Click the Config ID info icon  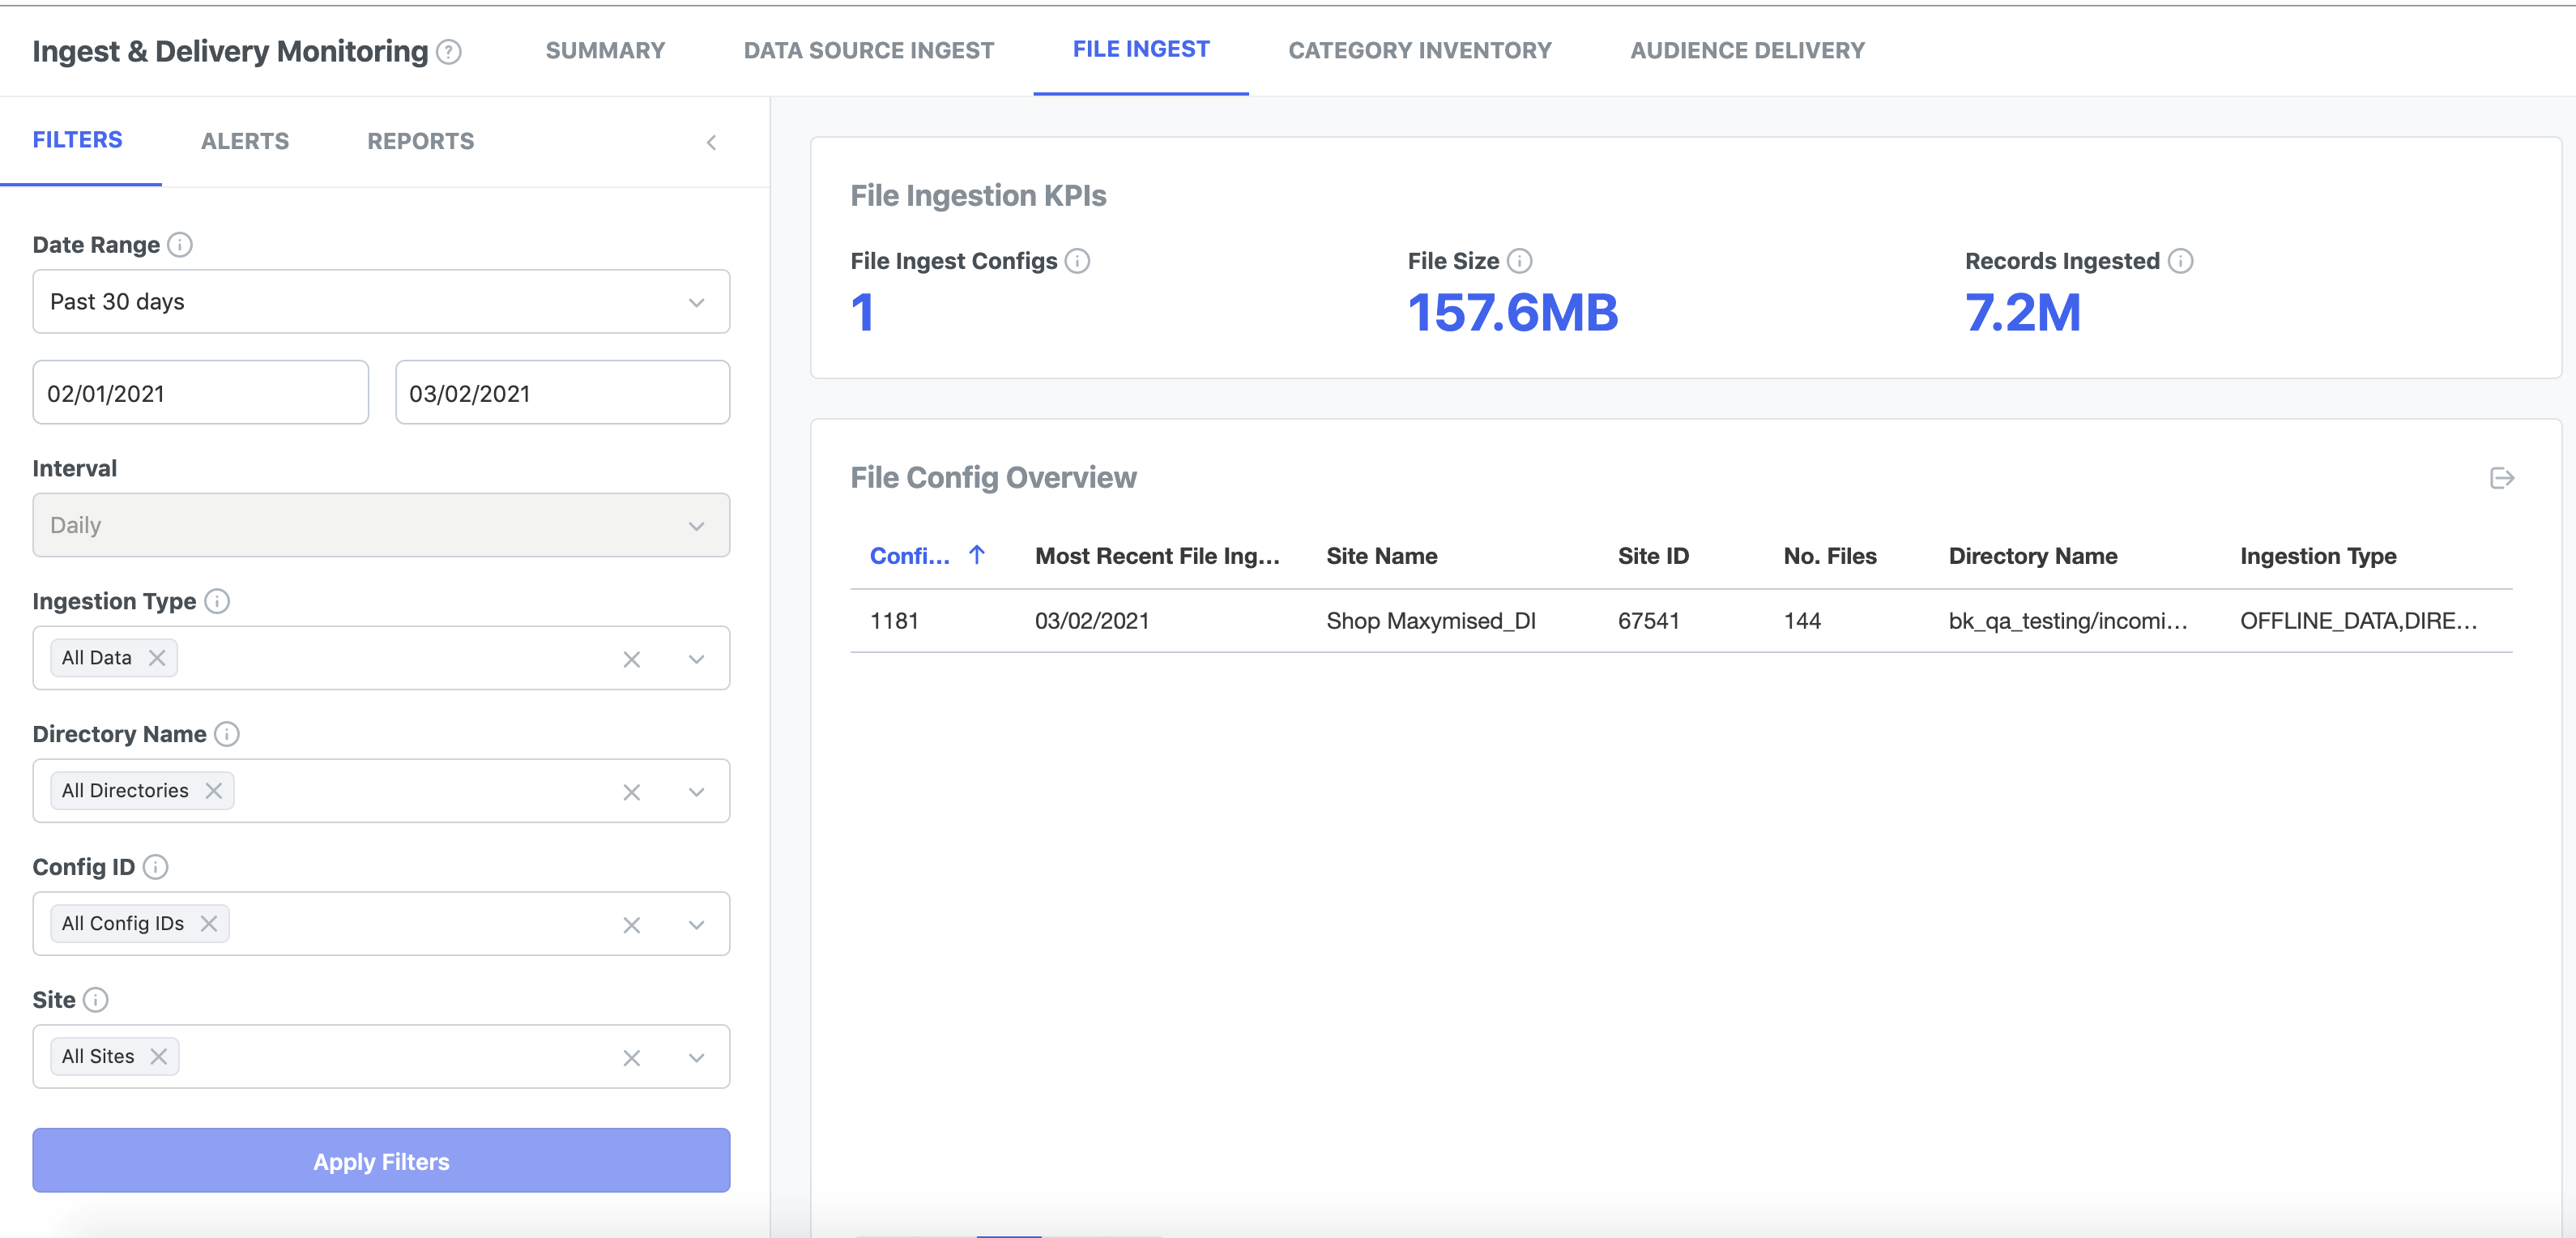pos(155,867)
